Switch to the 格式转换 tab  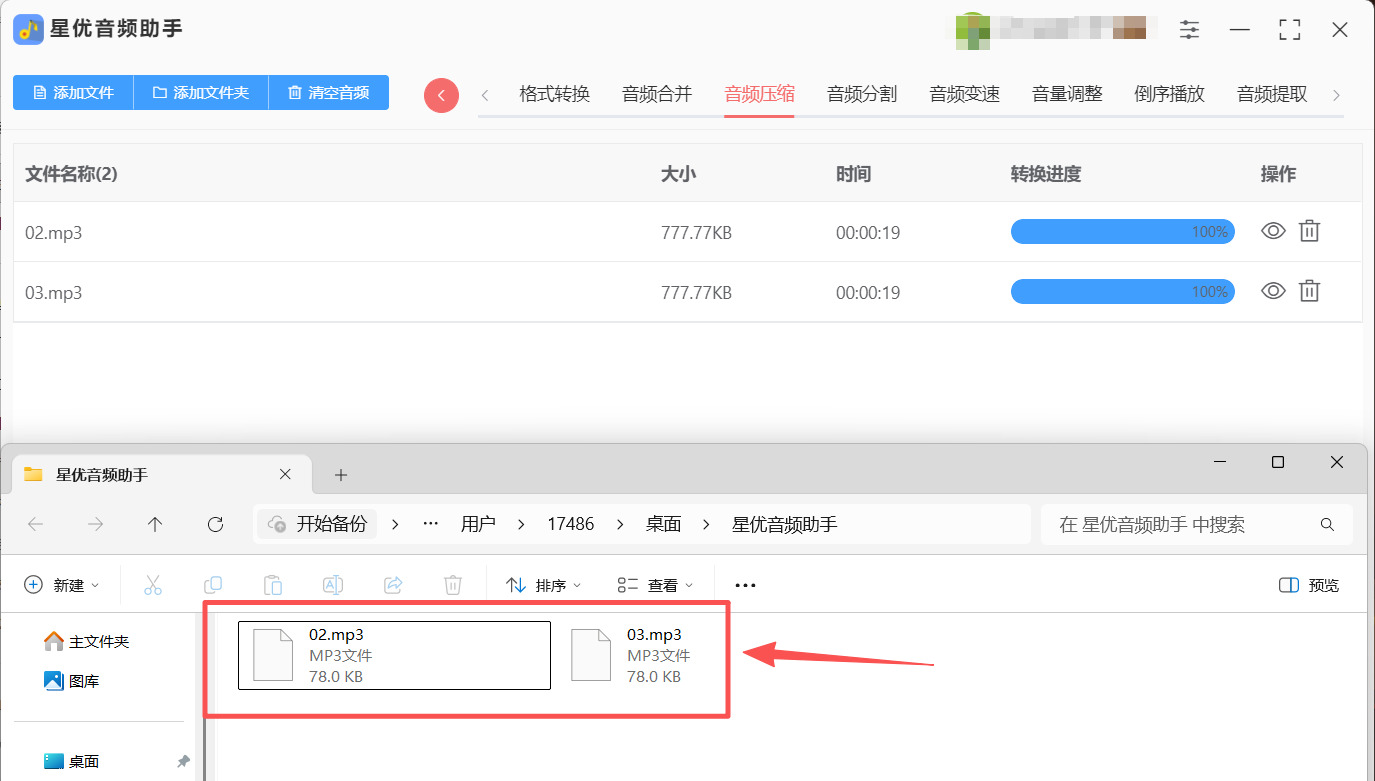pos(555,94)
